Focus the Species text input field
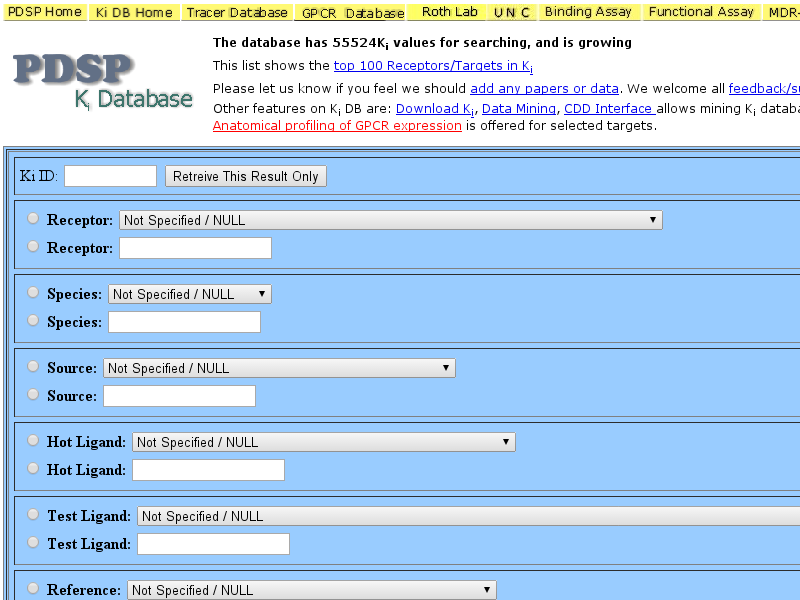The width and height of the screenshot is (800, 600). 184,322
